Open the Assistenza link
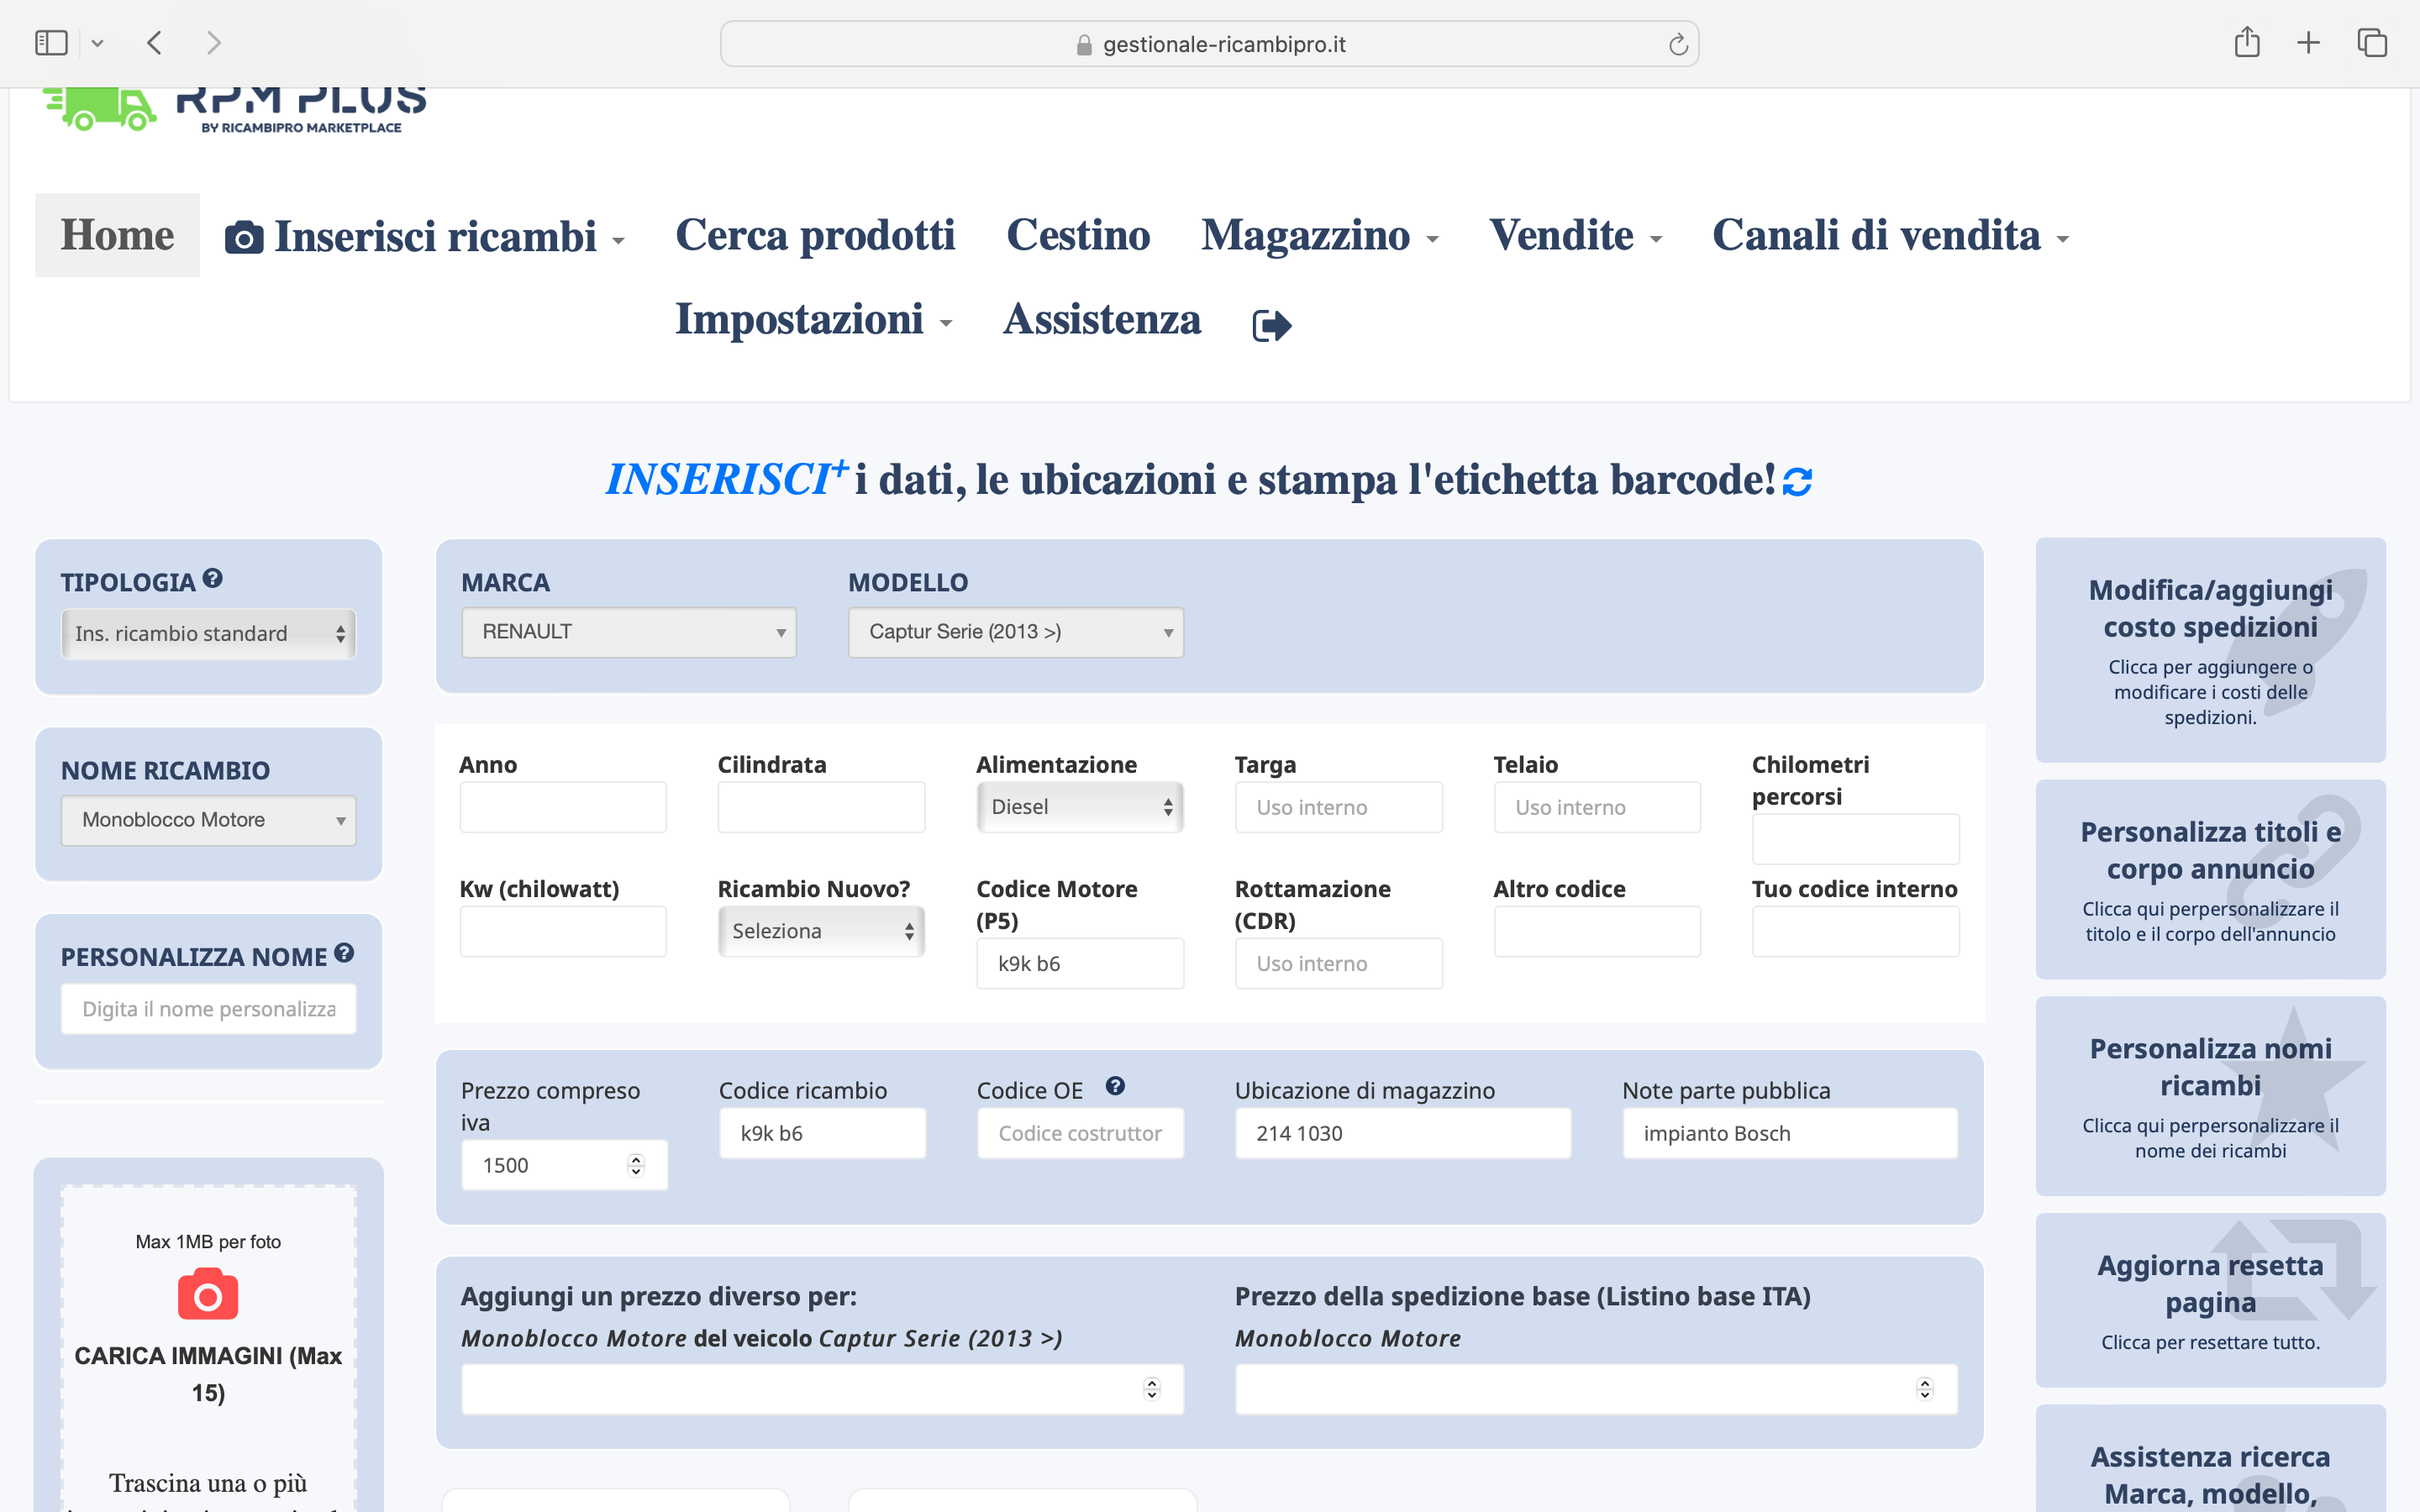This screenshot has height=1512, width=2420. pos(1102,320)
